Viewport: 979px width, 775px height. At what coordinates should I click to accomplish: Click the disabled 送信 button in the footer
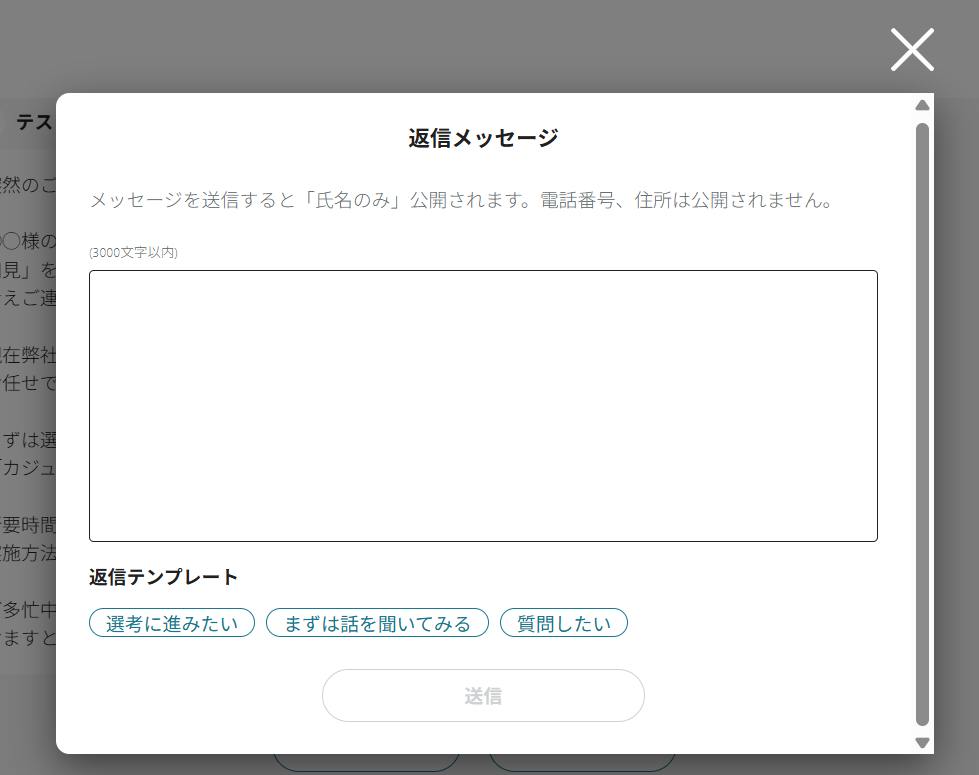pos(483,695)
